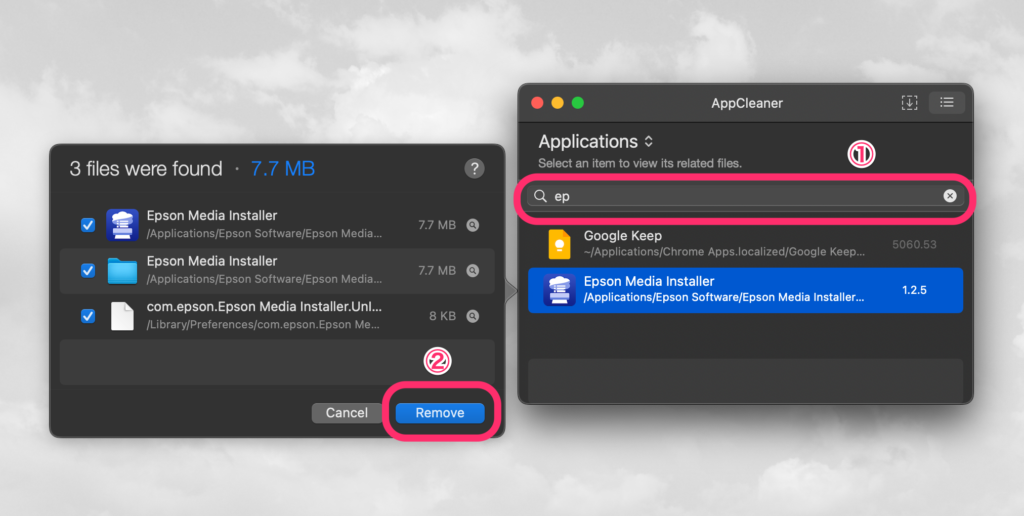Click the search magnifier icon in the field

pyautogui.click(x=540, y=196)
